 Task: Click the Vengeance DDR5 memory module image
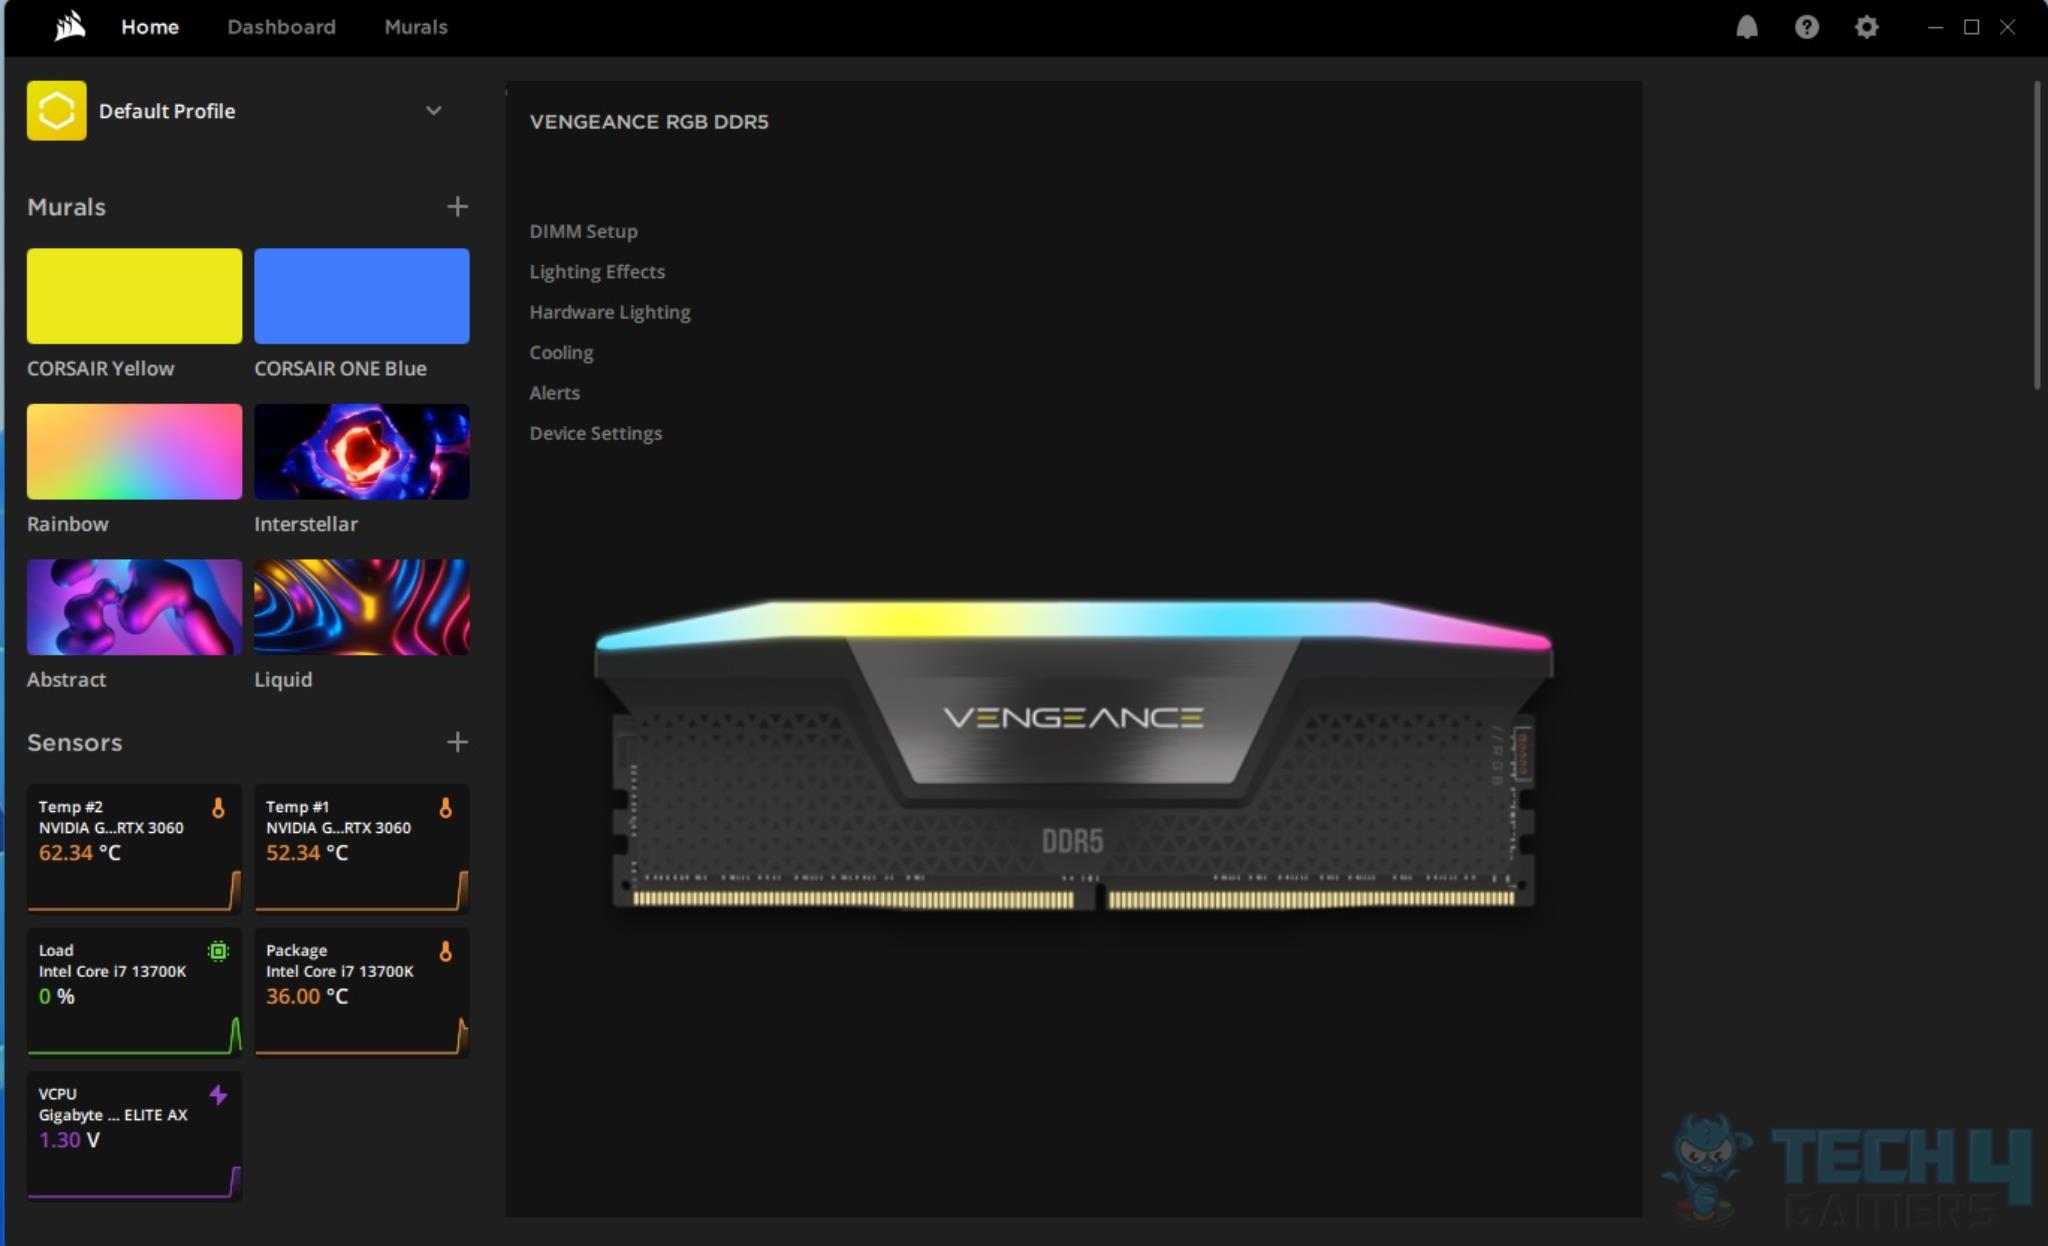(1073, 755)
